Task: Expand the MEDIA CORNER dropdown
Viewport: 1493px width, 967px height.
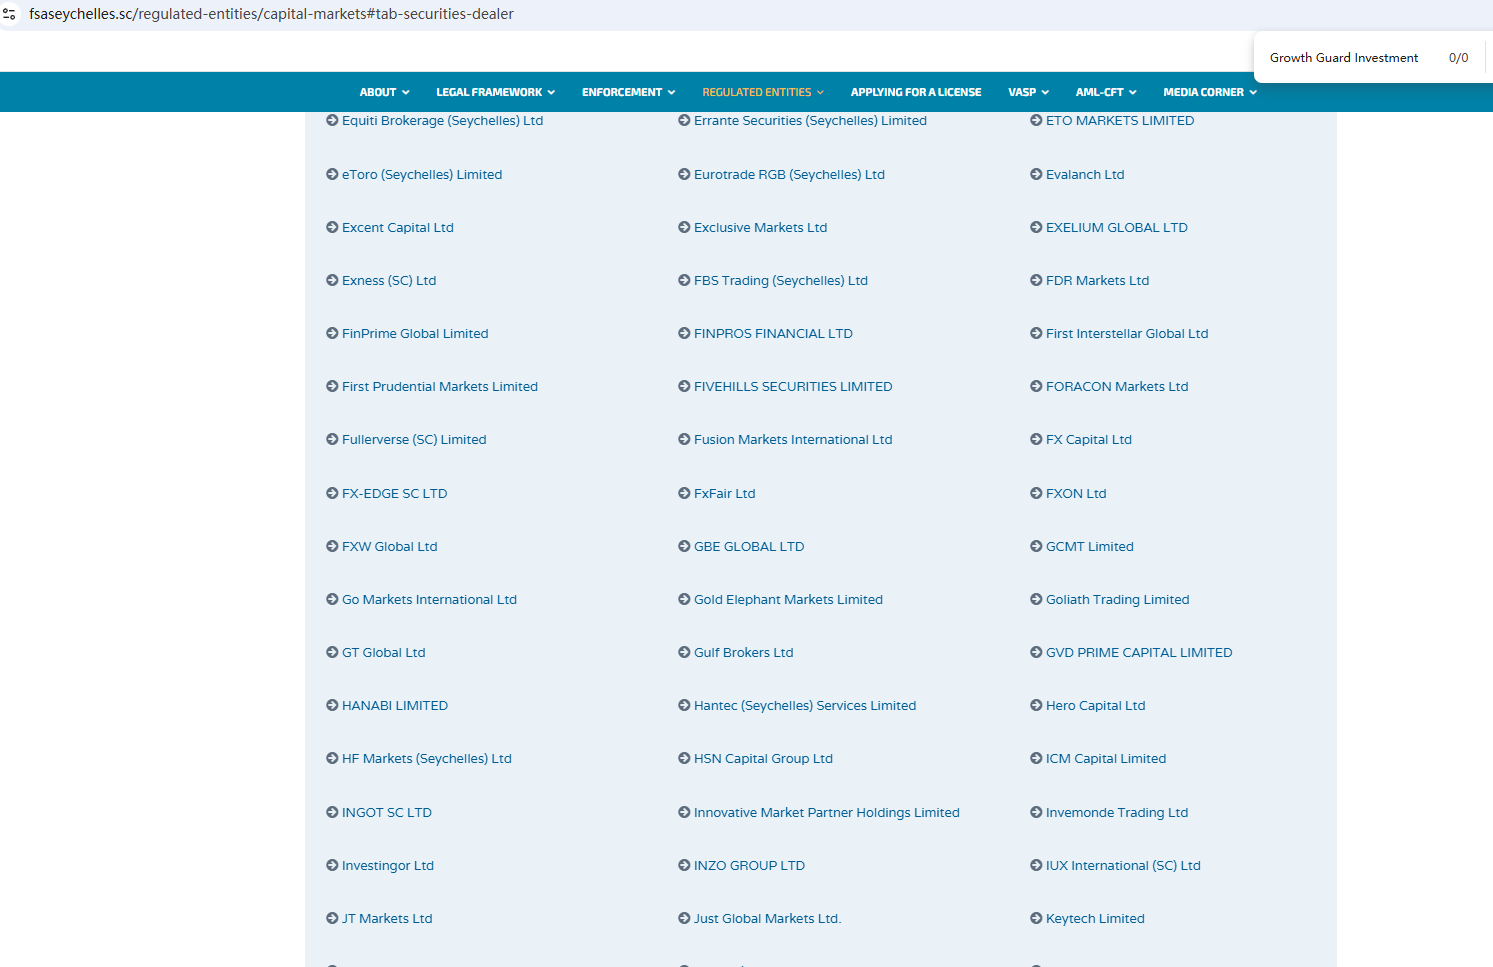Action: [x=1210, y=92]
